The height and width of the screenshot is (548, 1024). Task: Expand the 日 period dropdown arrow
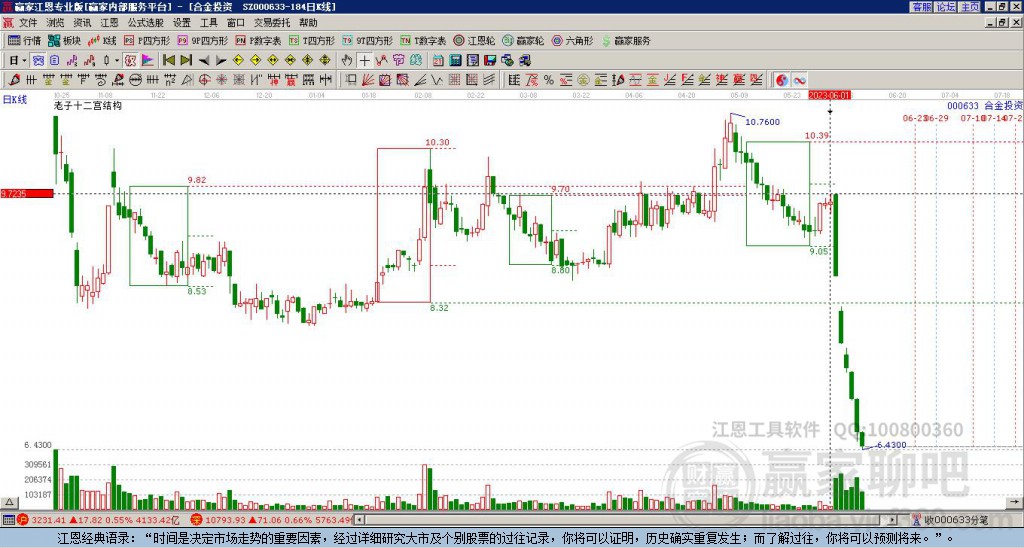tap(25, 61)
